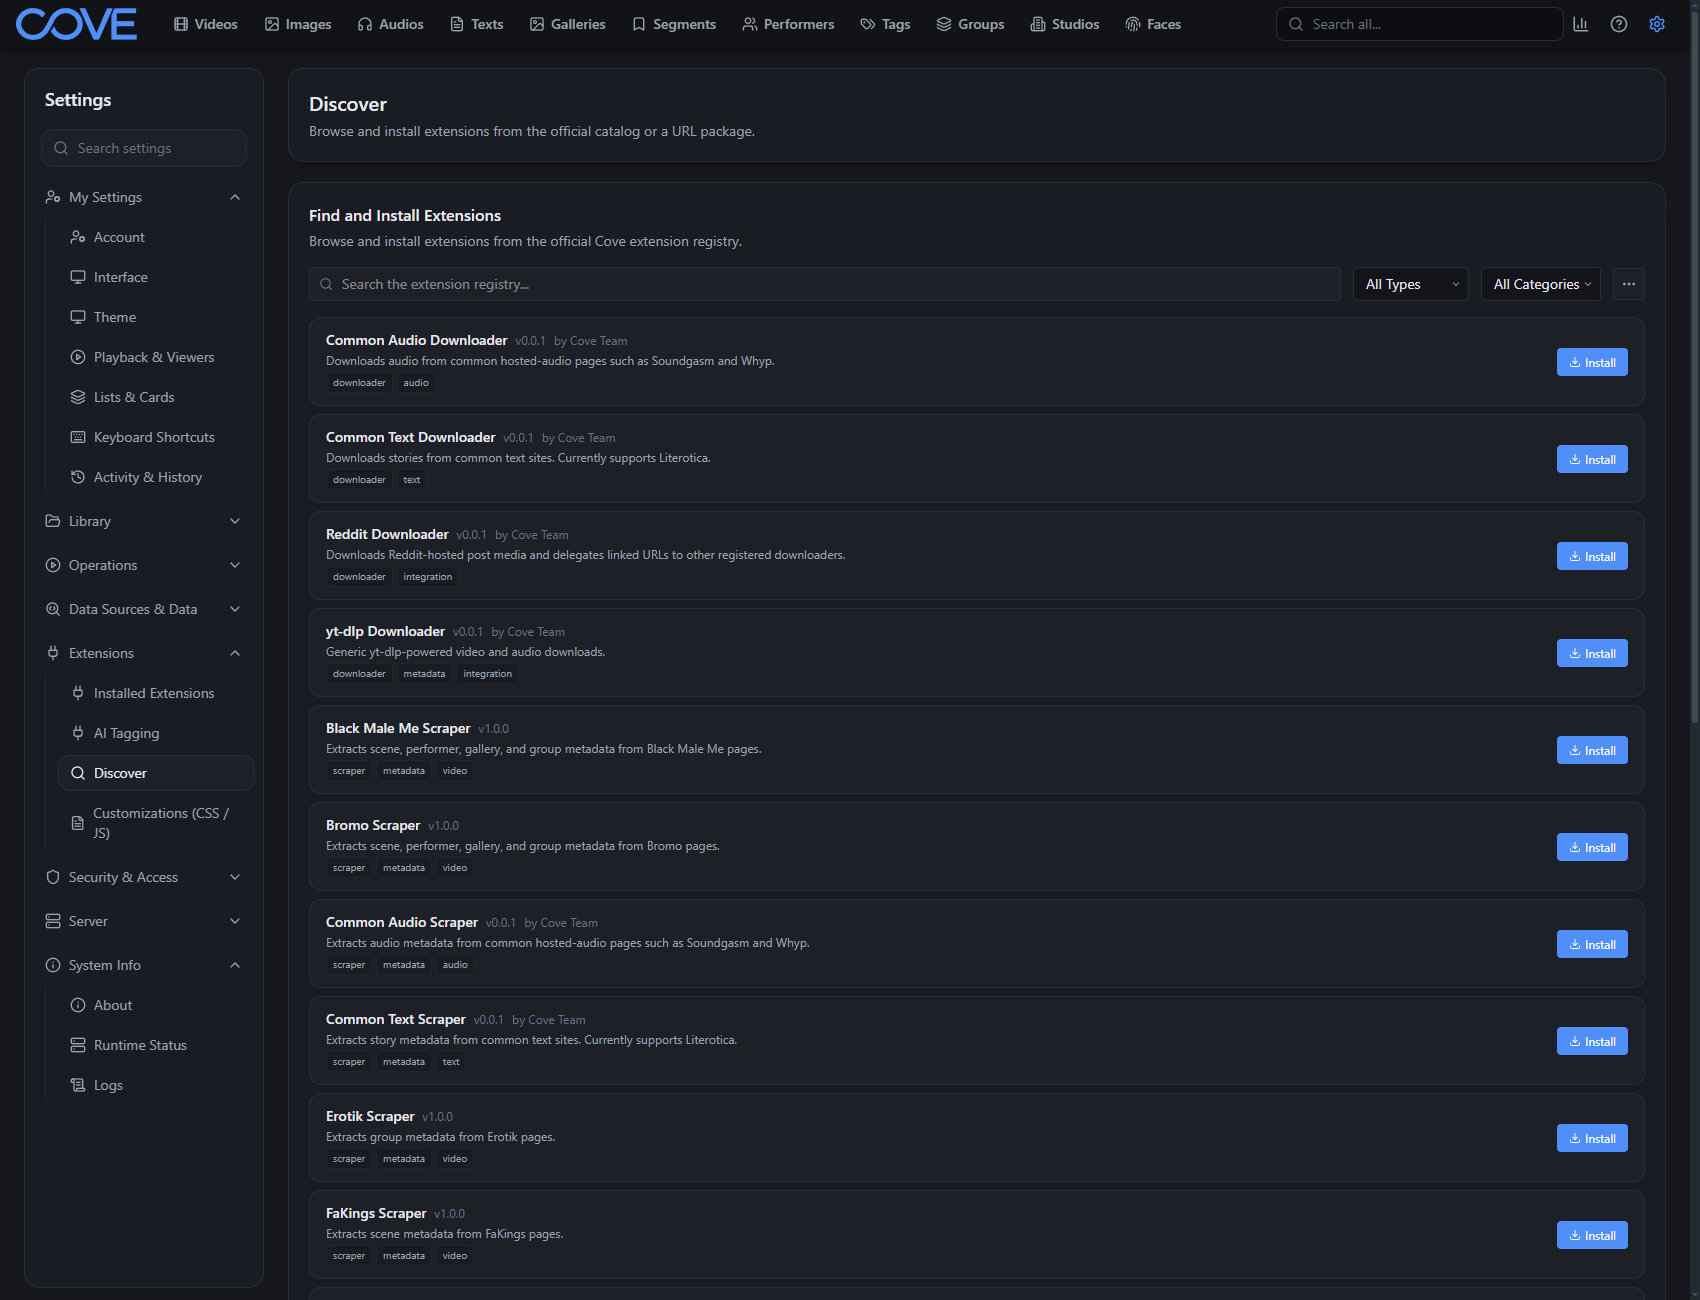Click the text tag on Common Text Downloader
Viewport: 1700px width, 1300px height.
click(x=412, y=480)
